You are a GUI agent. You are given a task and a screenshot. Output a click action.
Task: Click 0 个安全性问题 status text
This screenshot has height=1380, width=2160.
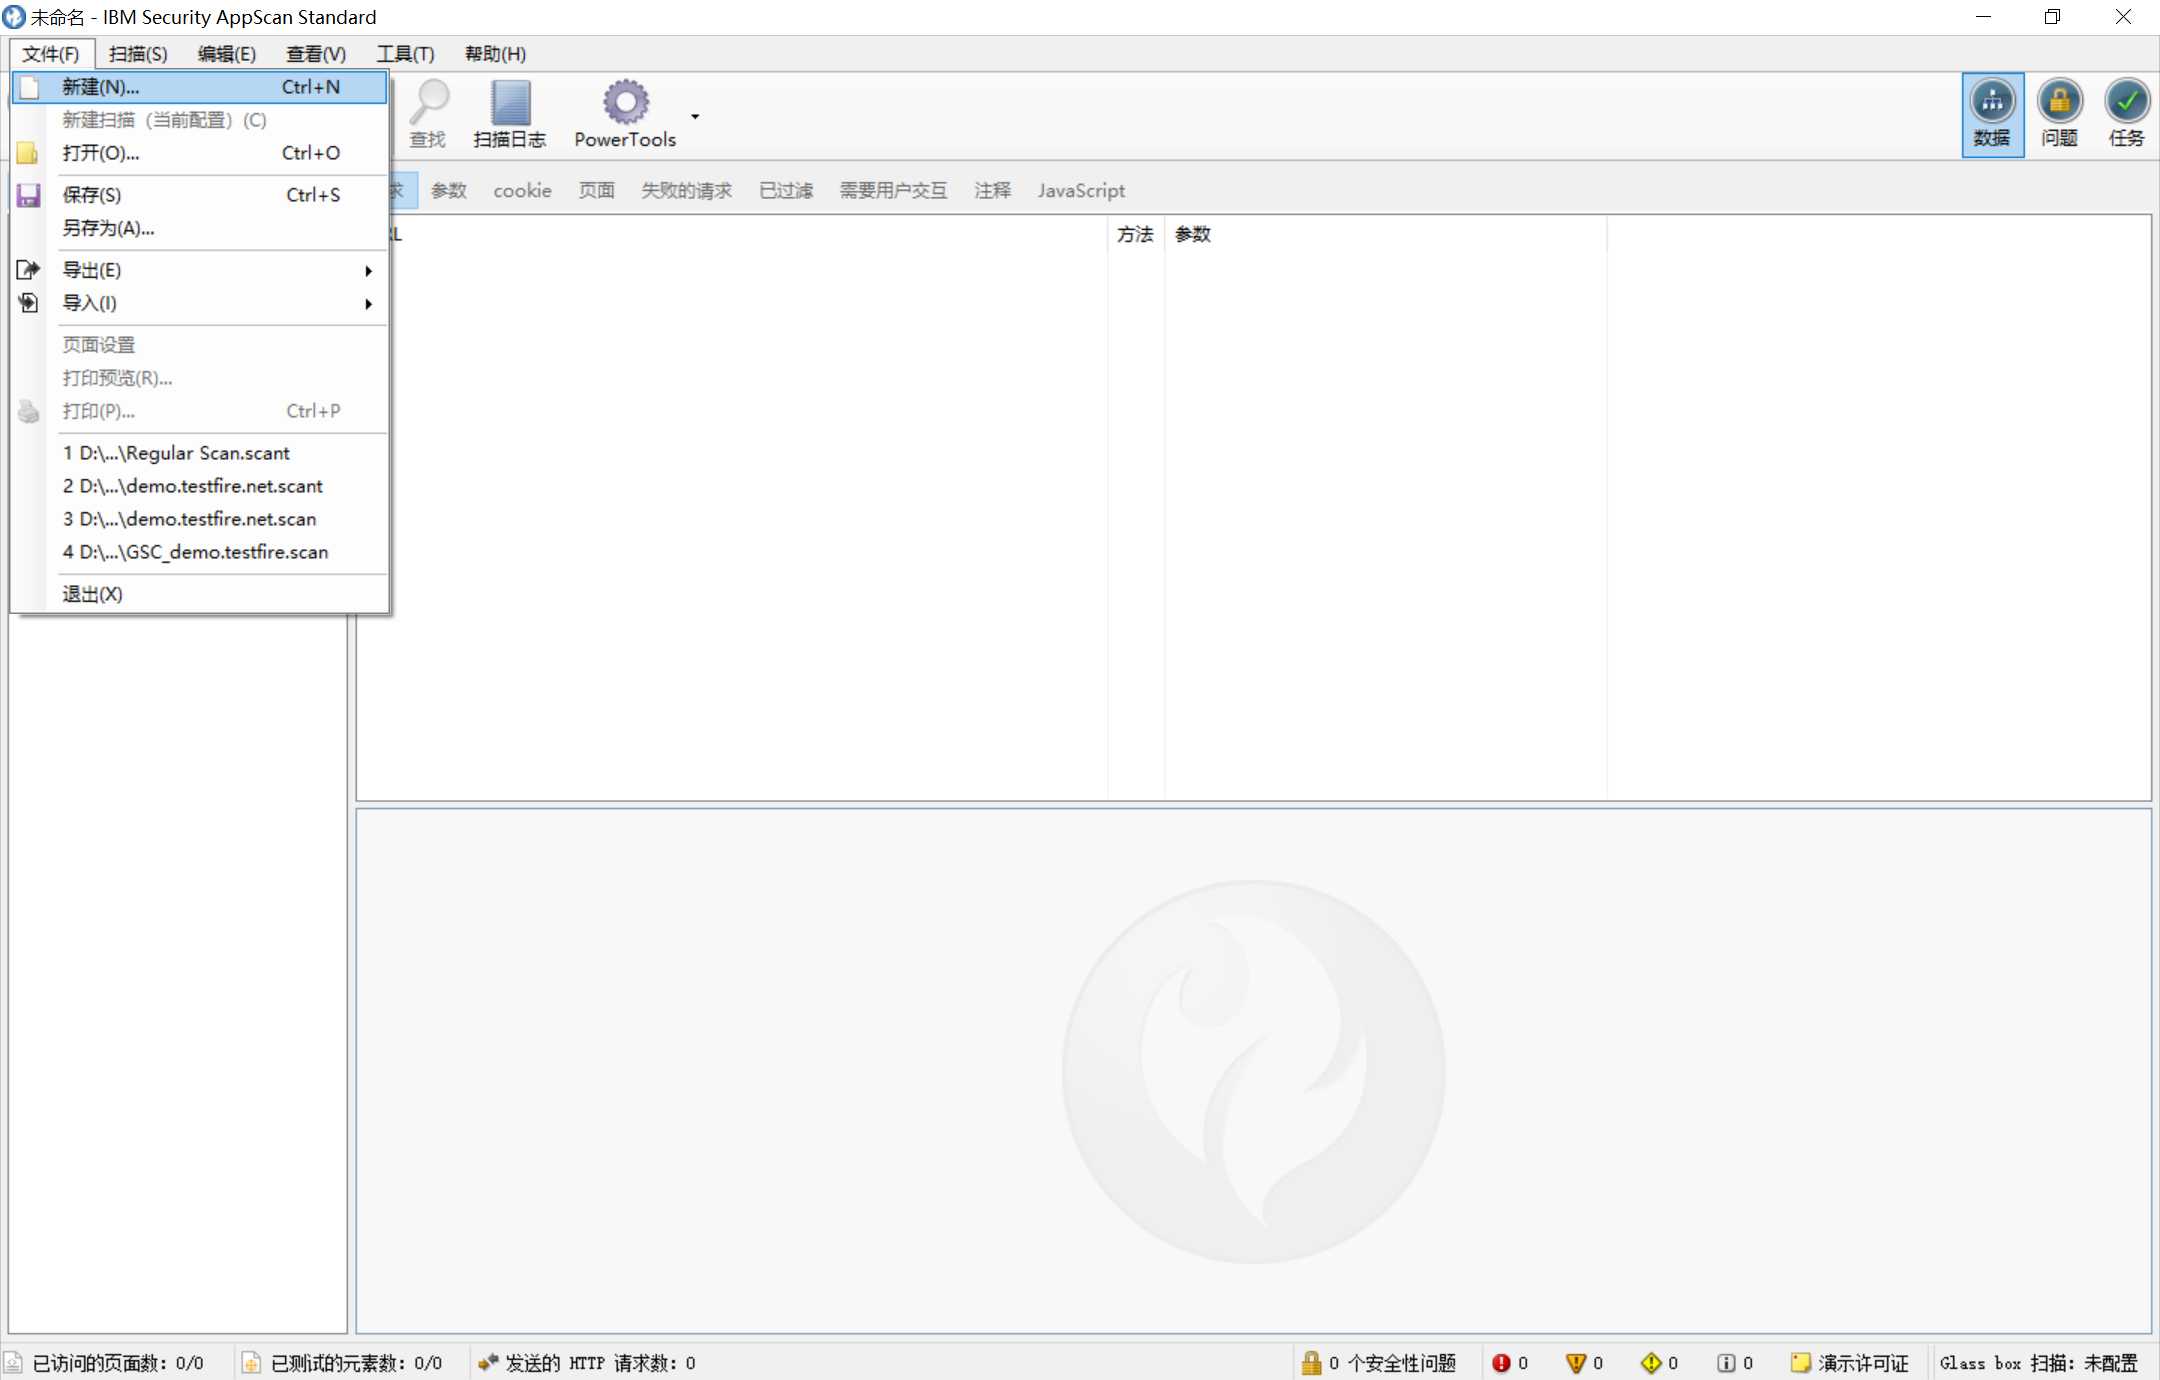(1392, 1363)
